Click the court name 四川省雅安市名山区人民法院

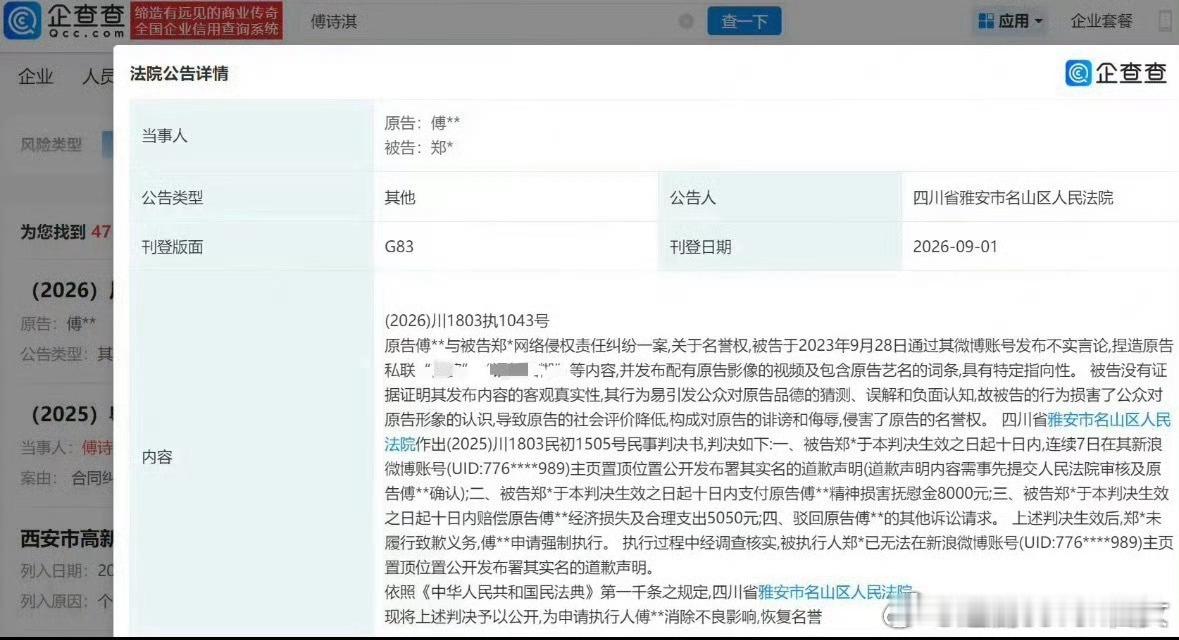click(1013, 198)
